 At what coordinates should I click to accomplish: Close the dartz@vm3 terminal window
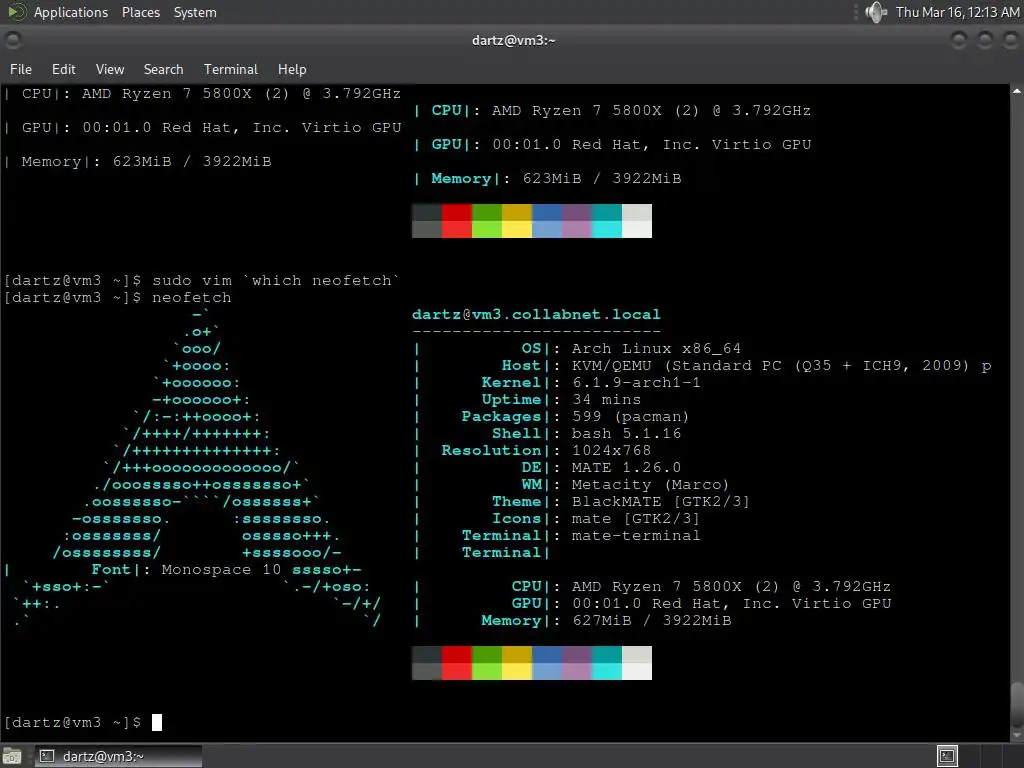[1009, 40]
